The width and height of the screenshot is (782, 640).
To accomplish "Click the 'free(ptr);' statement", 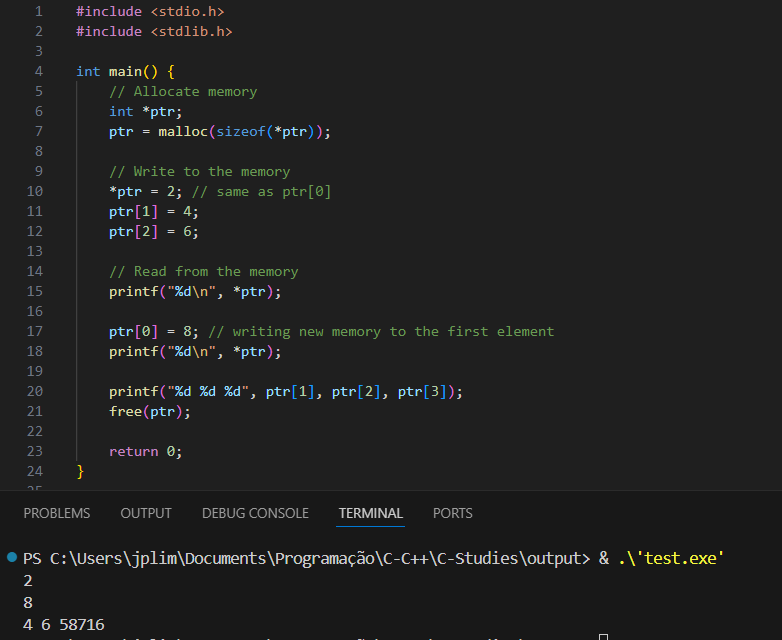I will 150,411.
